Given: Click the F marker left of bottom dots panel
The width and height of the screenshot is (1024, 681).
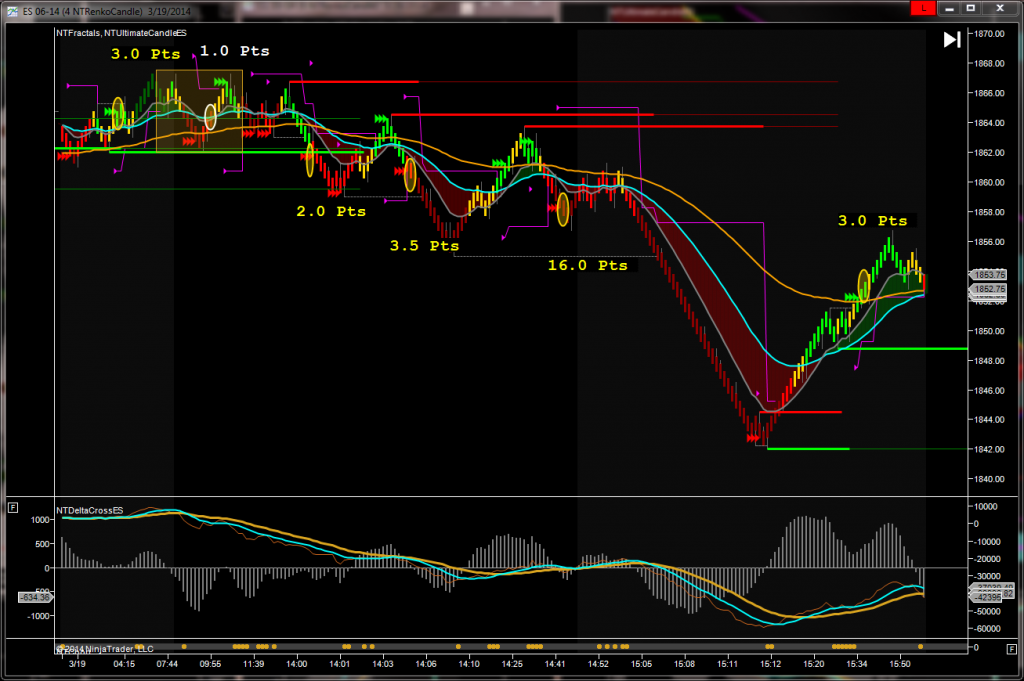Looking at the screenshot, I should click(x=12, y=648).
